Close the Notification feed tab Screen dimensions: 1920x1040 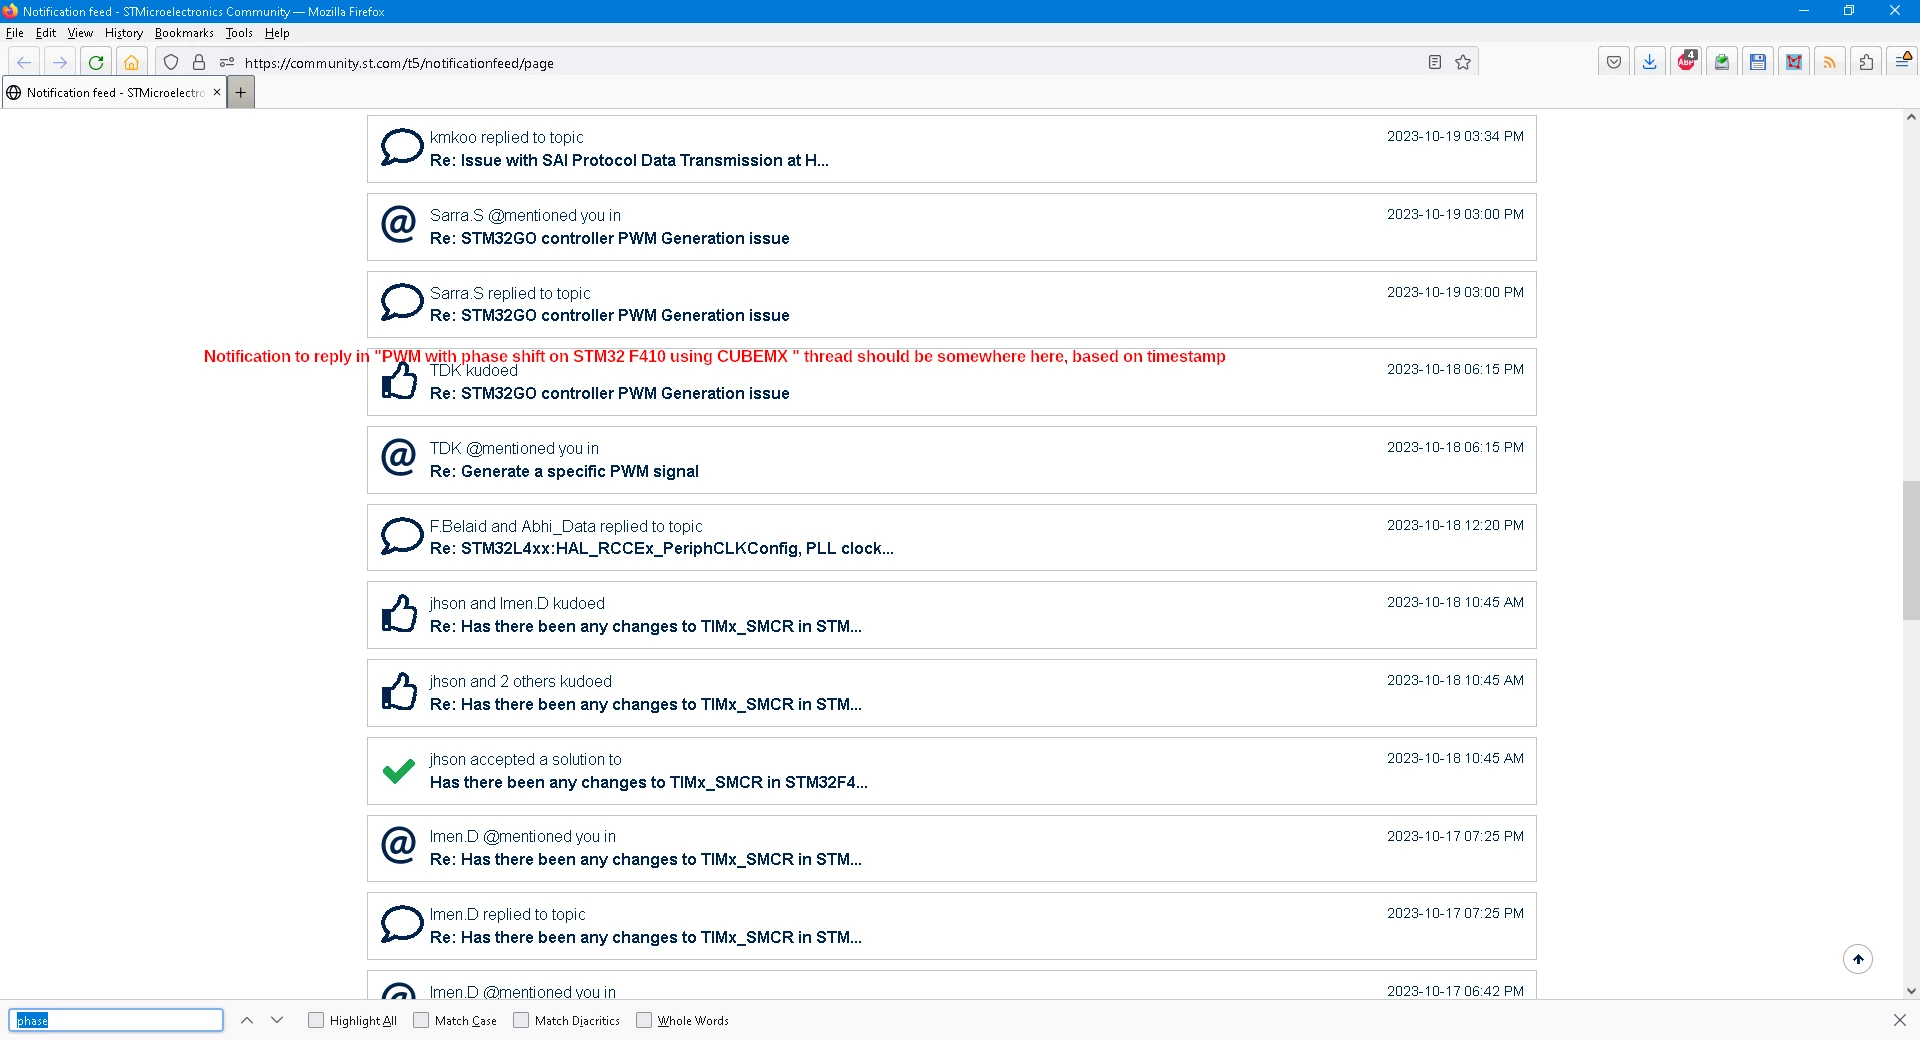(x=217, y=92)
